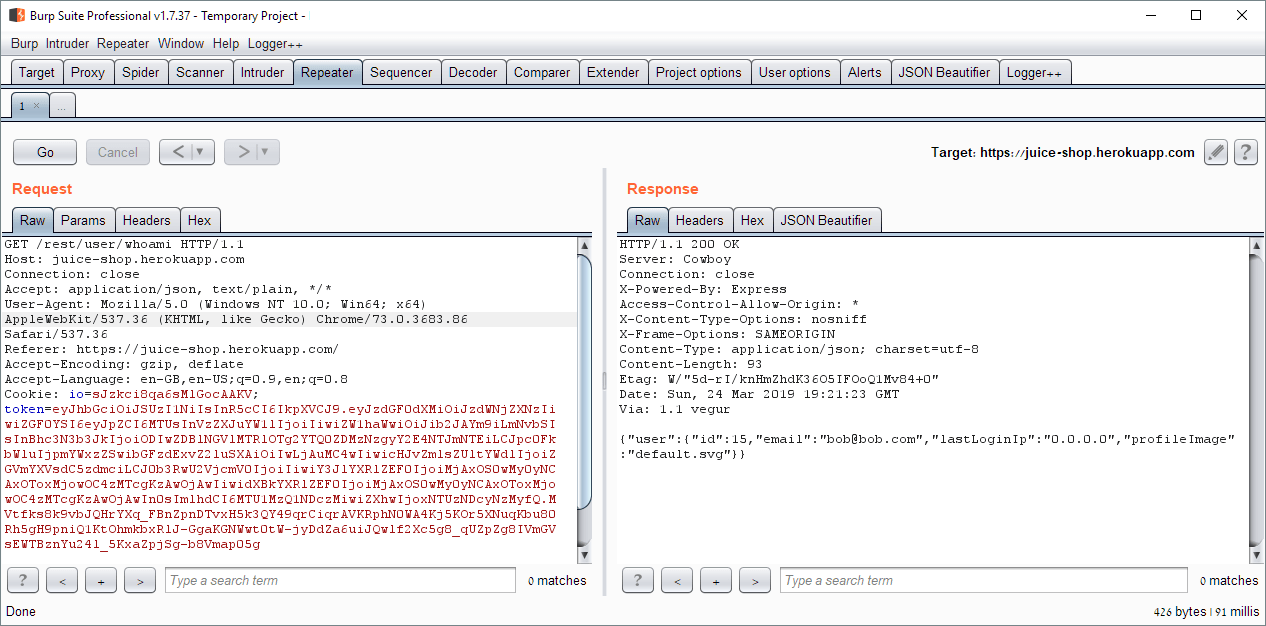Go to next response search match
This screenshot has width=1266, height=626.
pyautogui.click(x=755, y=580)
